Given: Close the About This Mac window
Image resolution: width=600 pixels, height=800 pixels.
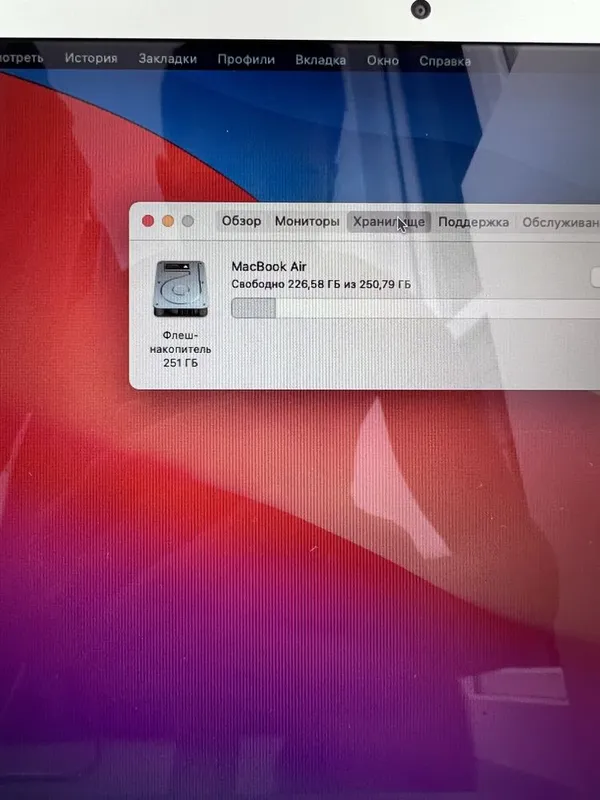Looking at the screenshot, I should 149,221.
